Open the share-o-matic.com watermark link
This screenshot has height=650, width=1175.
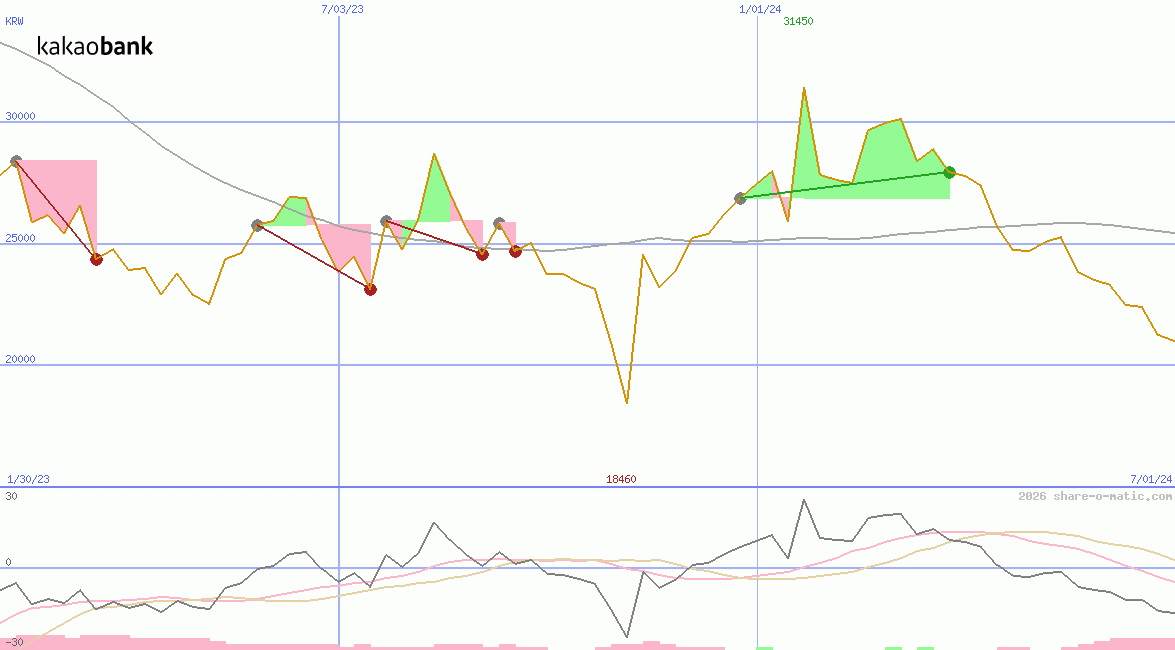tap(1095, 496)
